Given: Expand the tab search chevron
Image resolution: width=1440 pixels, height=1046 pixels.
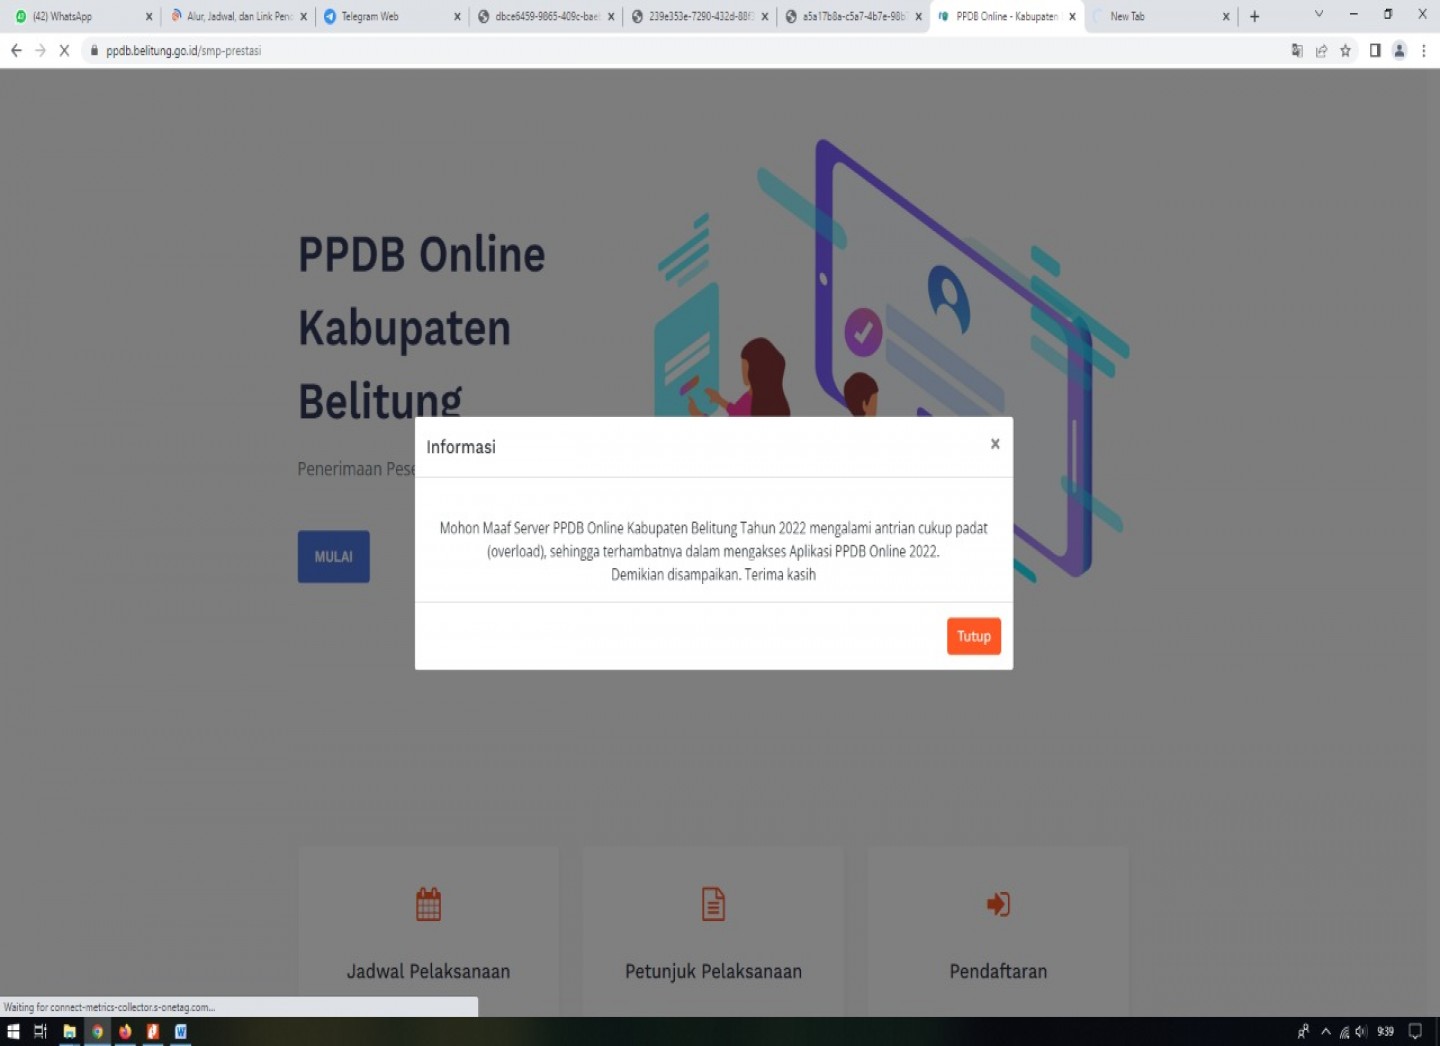Looking at the screenshot, I should pos(1318,15).
